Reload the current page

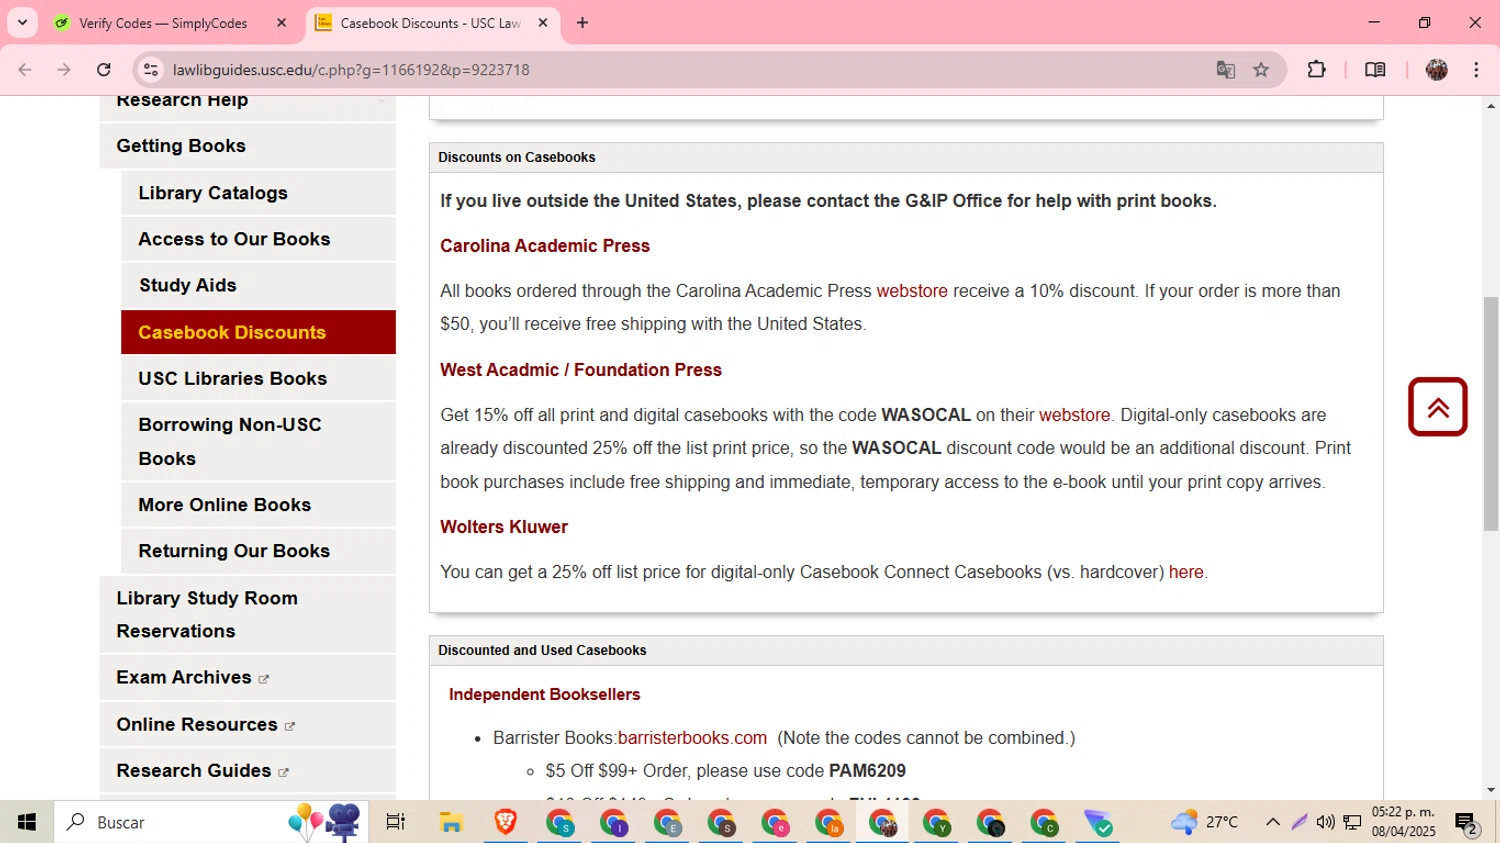(104, 70)
